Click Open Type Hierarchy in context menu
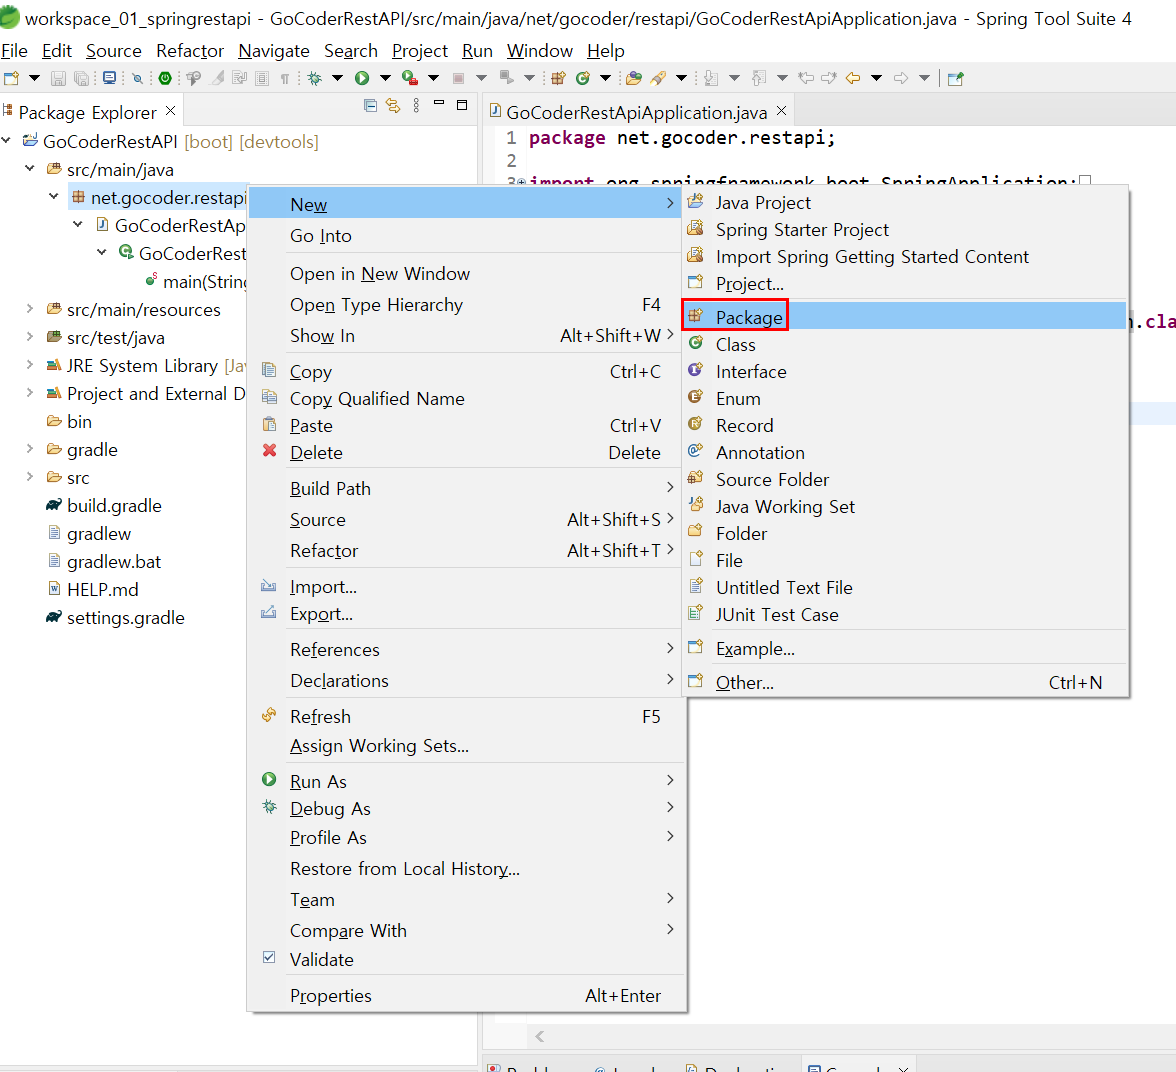The width and height of the screenshot is (1176, 1072). [x=466, y=305]
